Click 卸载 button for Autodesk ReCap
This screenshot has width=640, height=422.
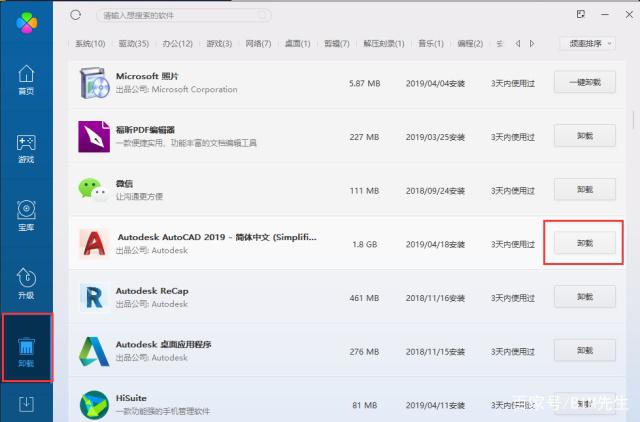point(585,297)
